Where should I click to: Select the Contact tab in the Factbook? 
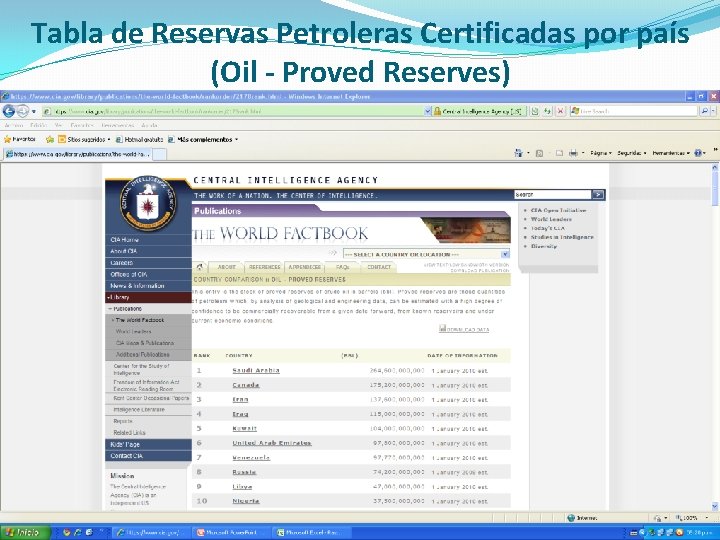379,267
